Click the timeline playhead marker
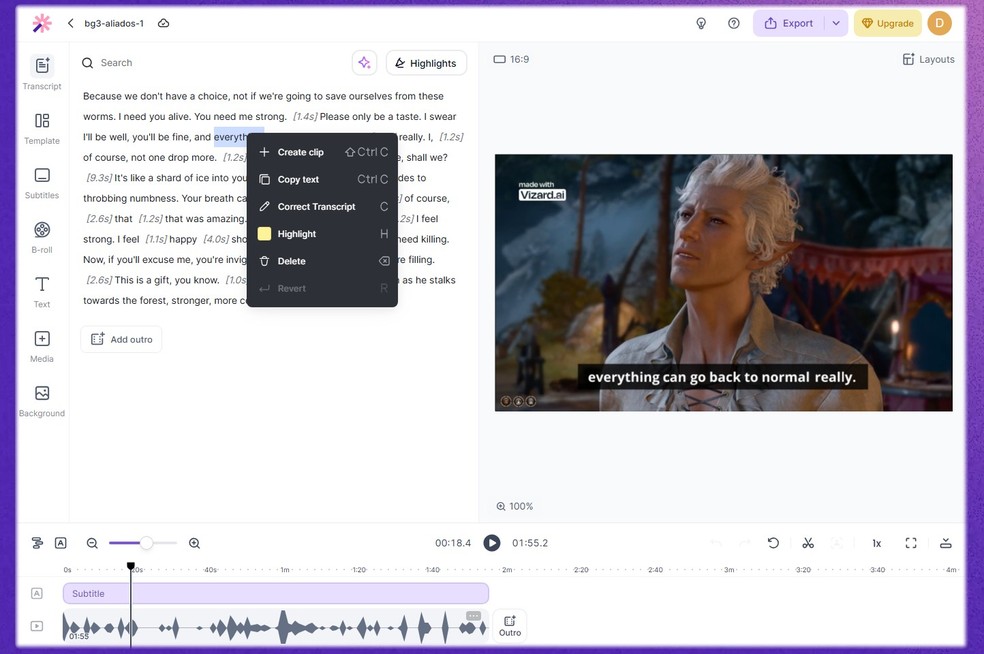Image resolution: width=984 pixels, height=654 pixels. click(x=131, y=567)
